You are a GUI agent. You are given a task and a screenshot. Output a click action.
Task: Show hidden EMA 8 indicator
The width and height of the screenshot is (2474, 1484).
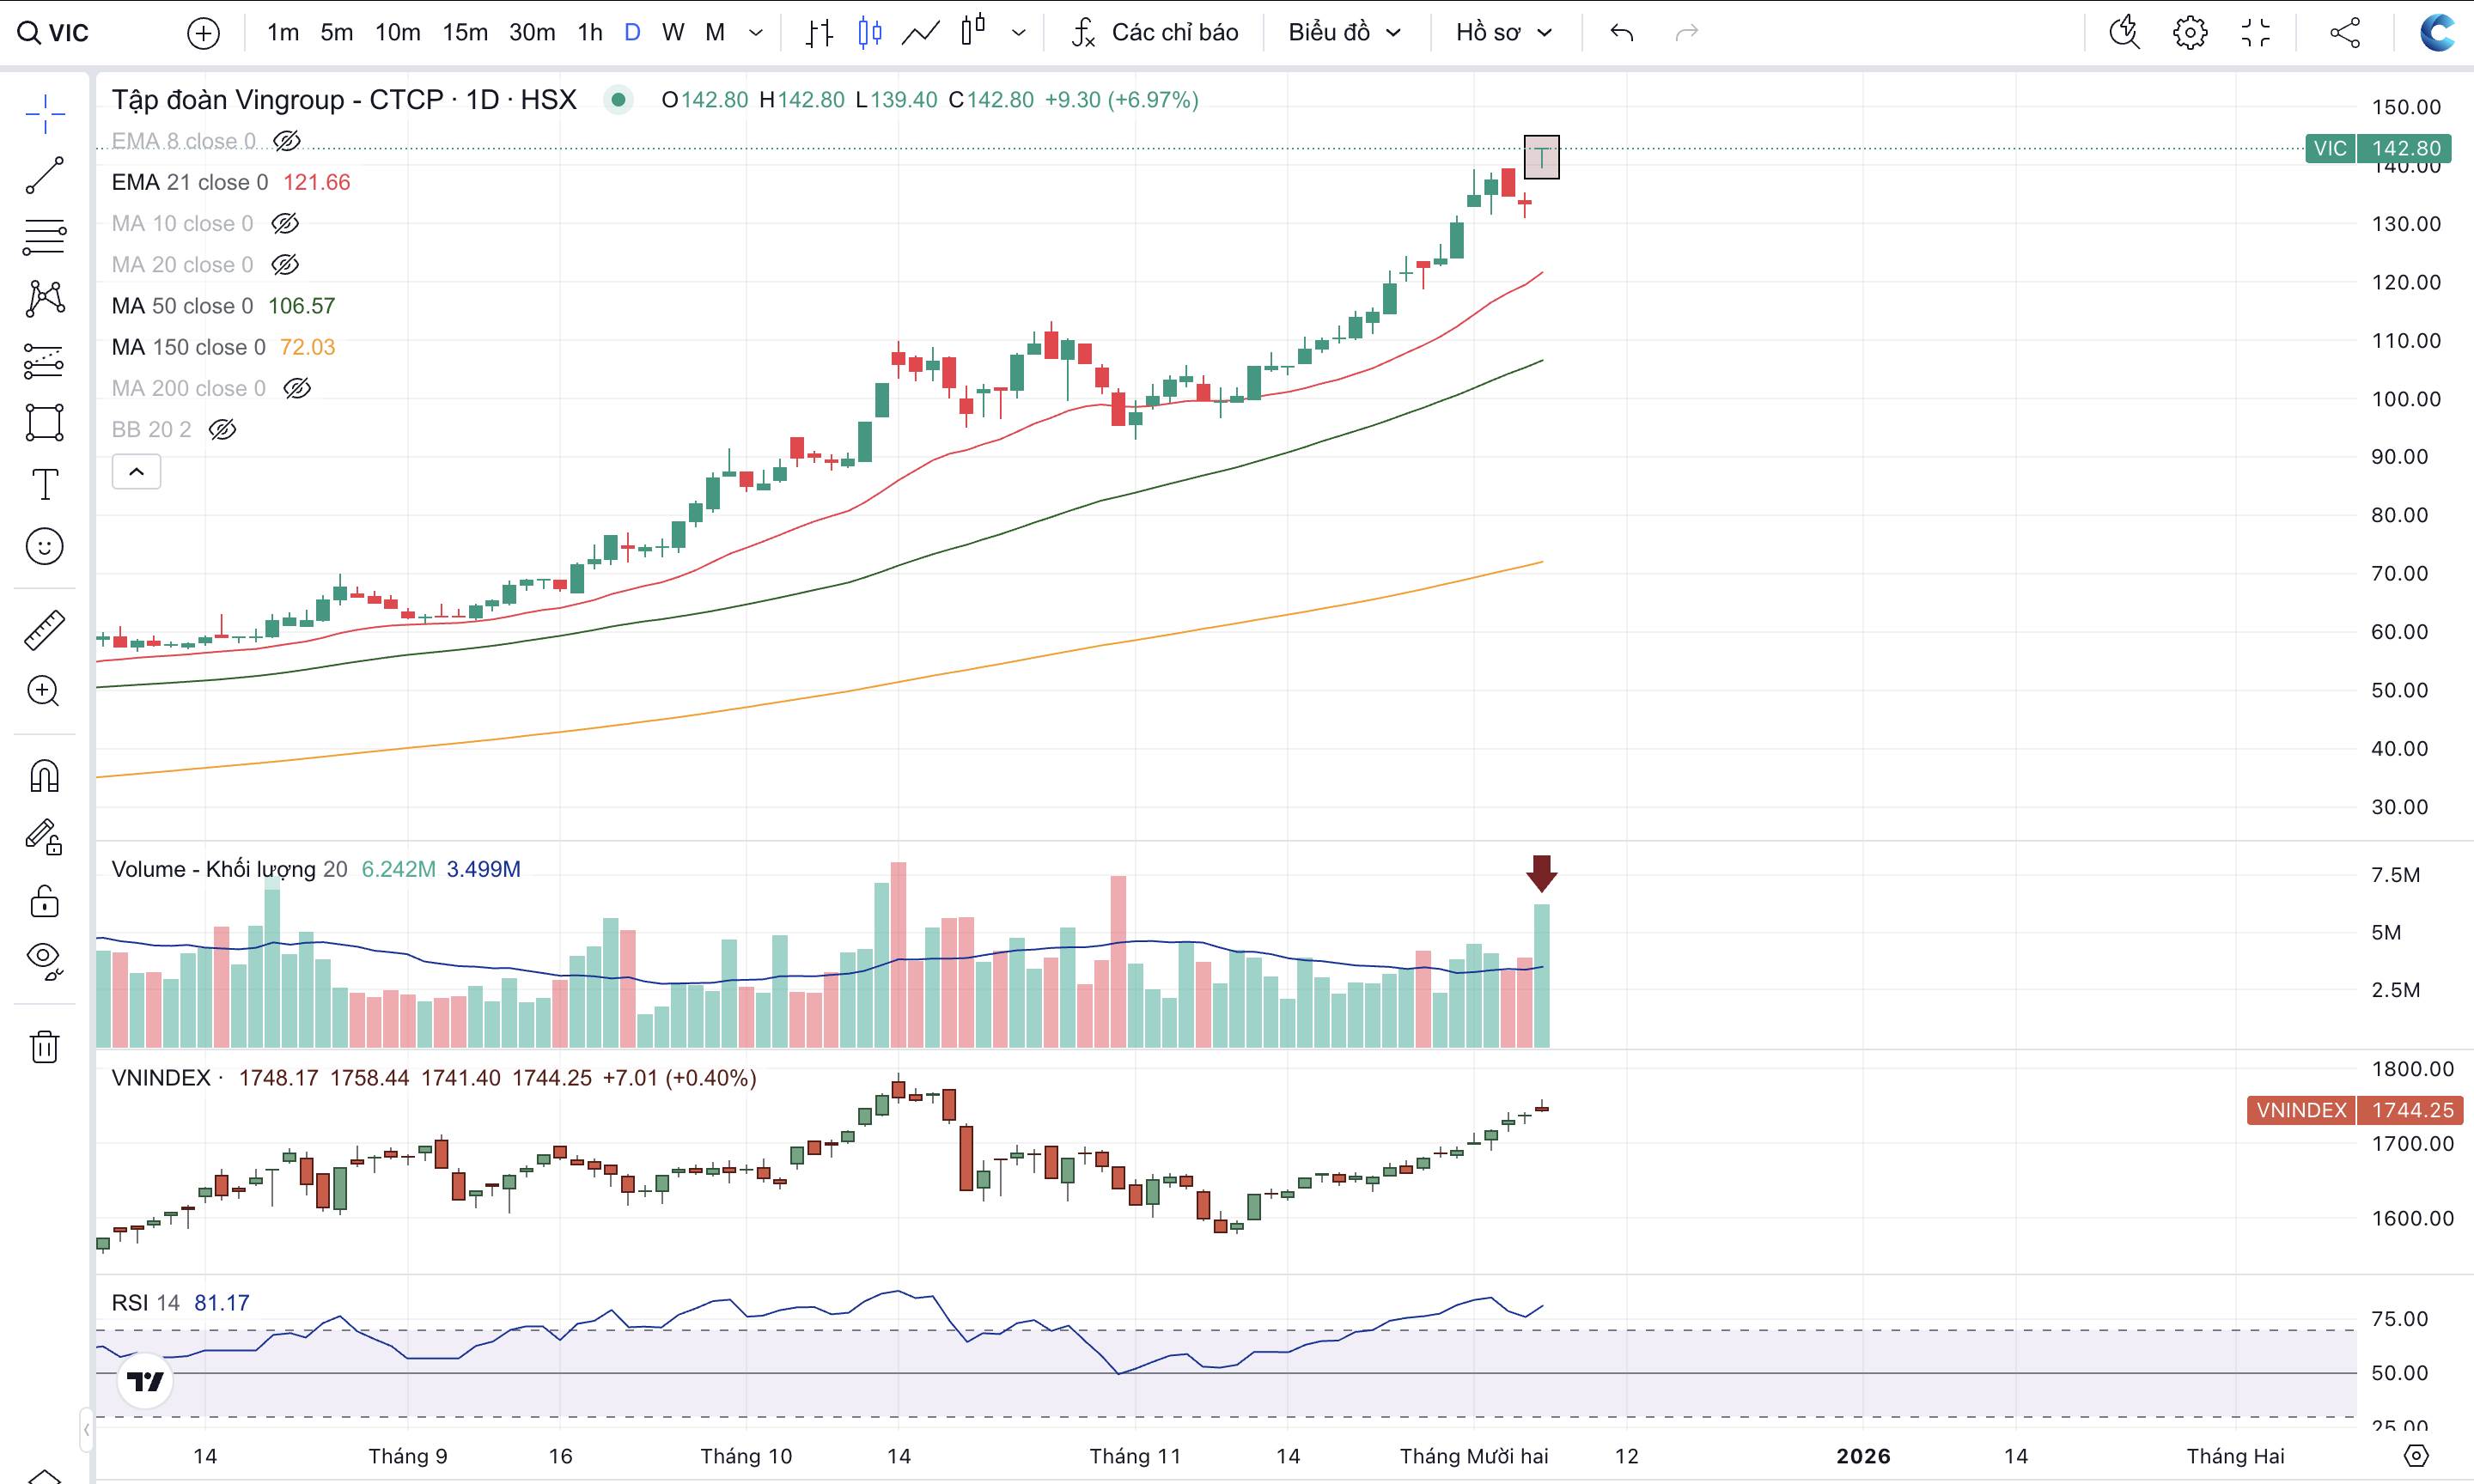(x=287, y=141)
